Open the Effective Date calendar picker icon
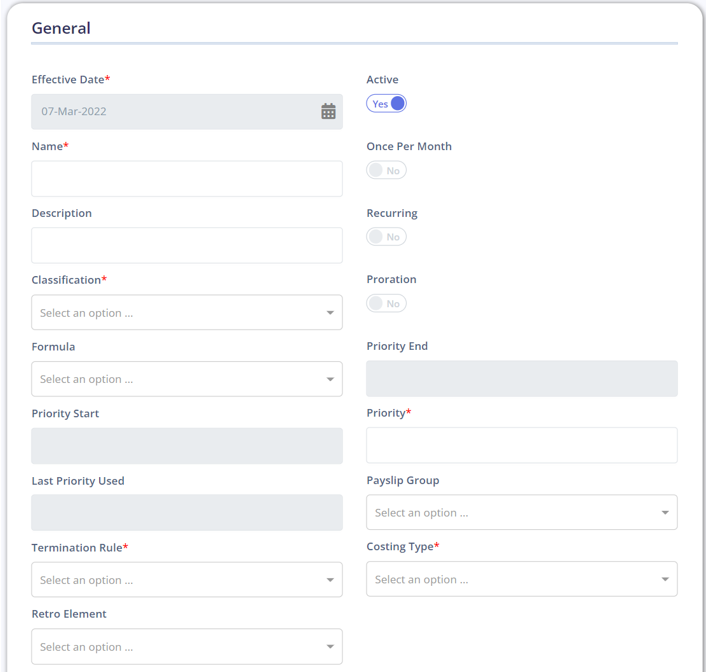Image resolution: width=712 pixels, height=672 pixels. pyautogui.click(x=328, y=111)
